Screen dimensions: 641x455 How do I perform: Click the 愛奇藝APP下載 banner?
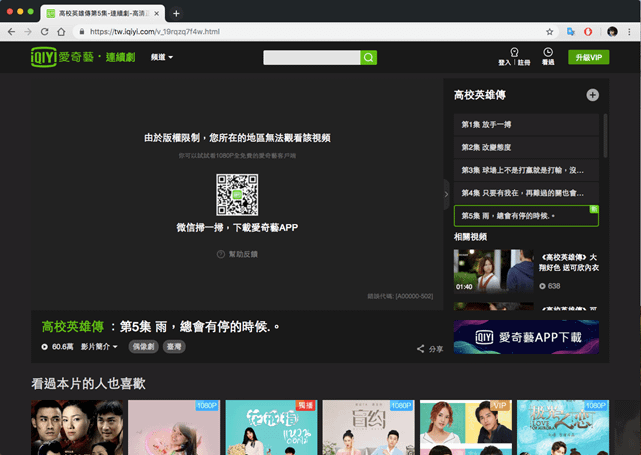(x=526, y=337)
